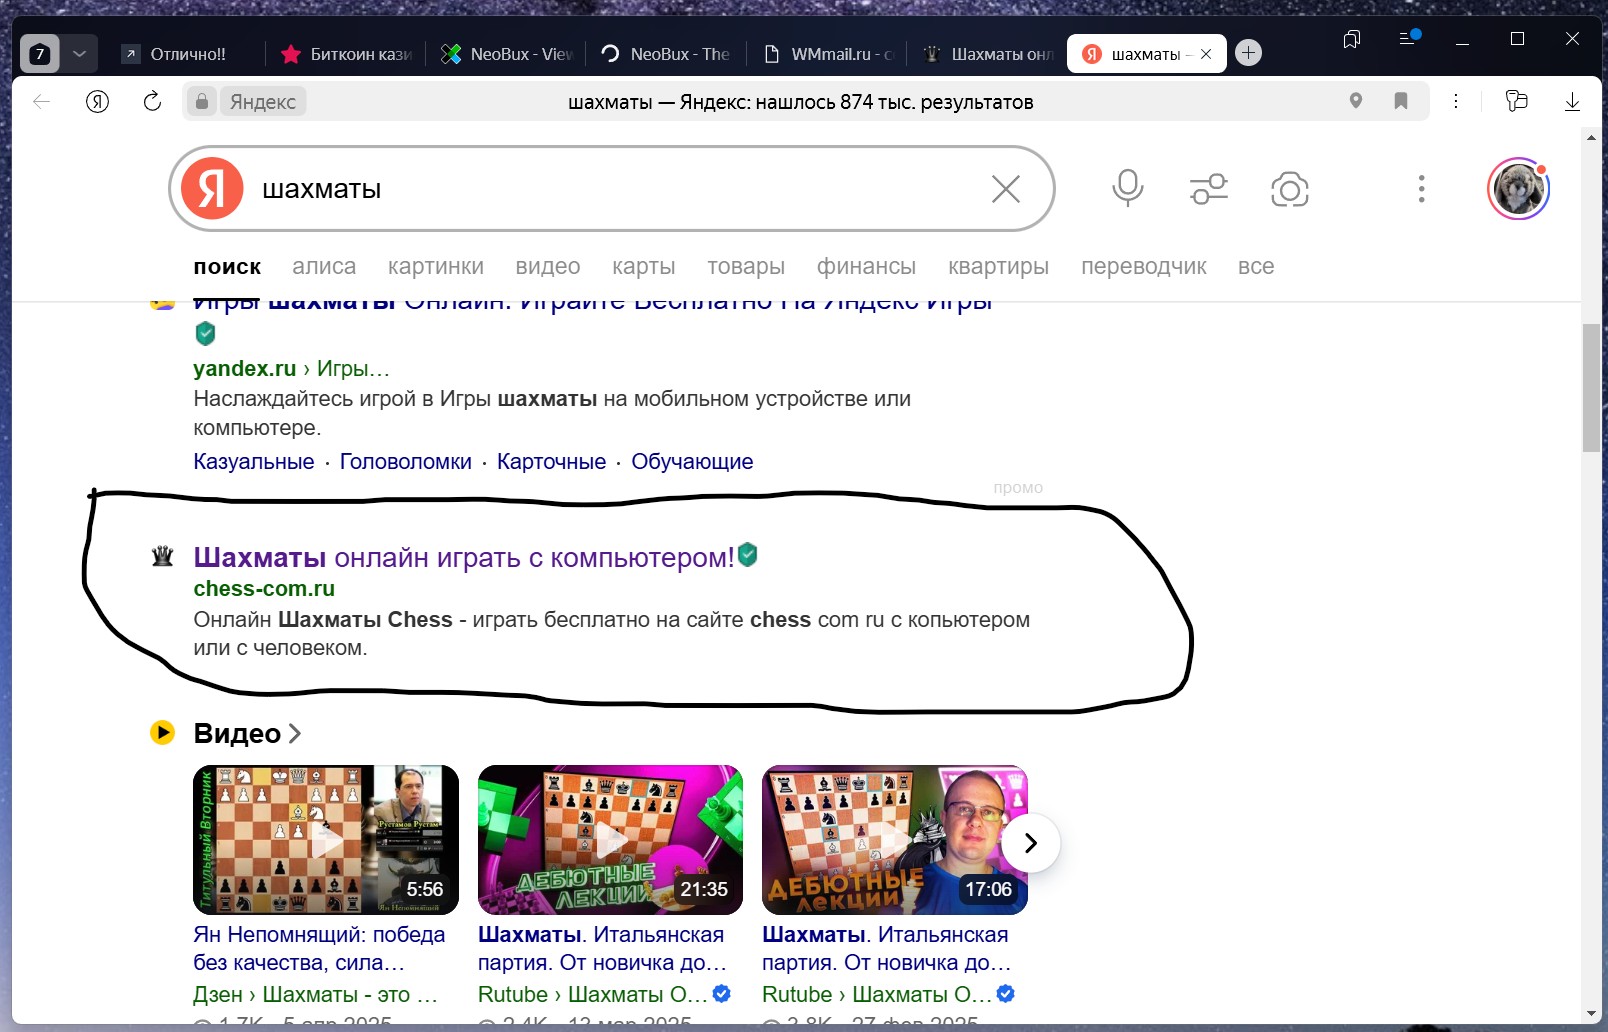Select the товары tab
The height and width of the screenshot is (1032, 1608).
746,267
